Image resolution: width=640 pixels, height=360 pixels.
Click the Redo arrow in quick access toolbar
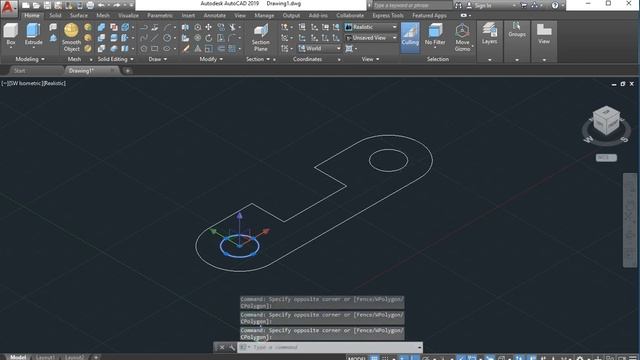pyautogui.click(x=117, y=5)
